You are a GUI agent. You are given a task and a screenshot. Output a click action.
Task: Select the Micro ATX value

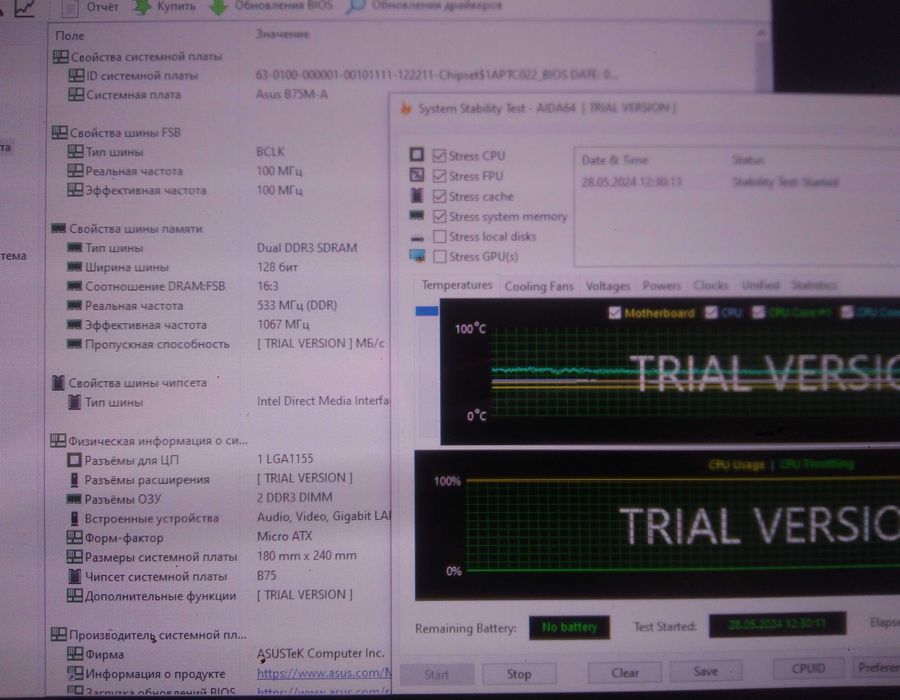coord(285,536)
